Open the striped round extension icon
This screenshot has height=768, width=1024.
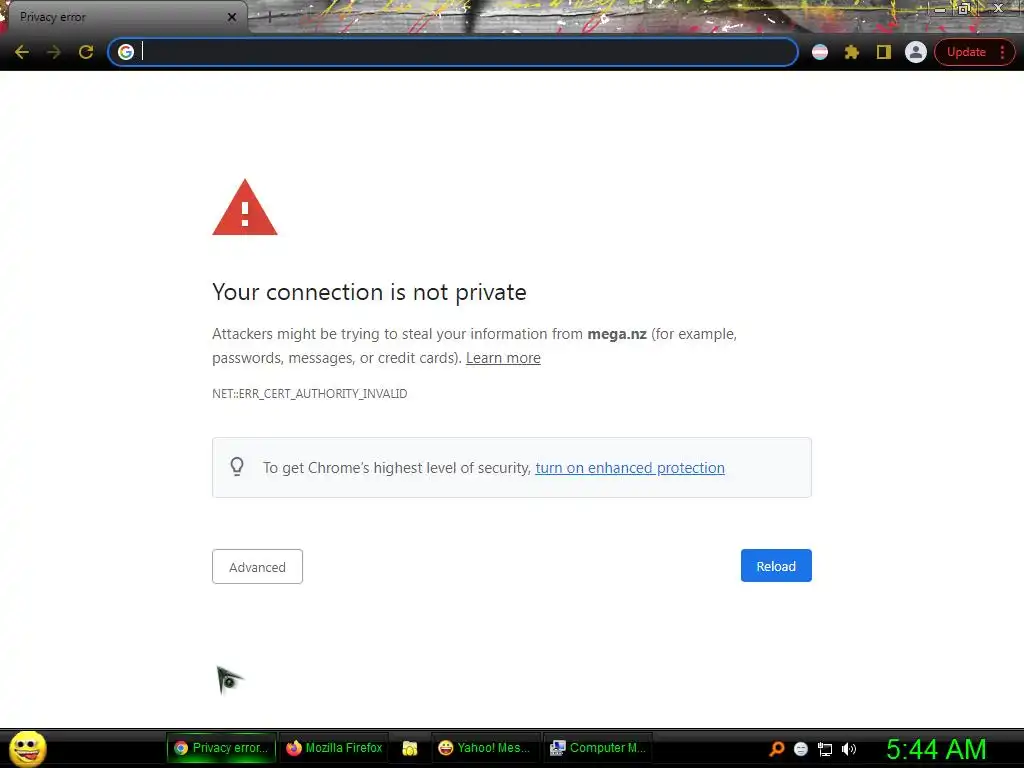tap(820, 52)
